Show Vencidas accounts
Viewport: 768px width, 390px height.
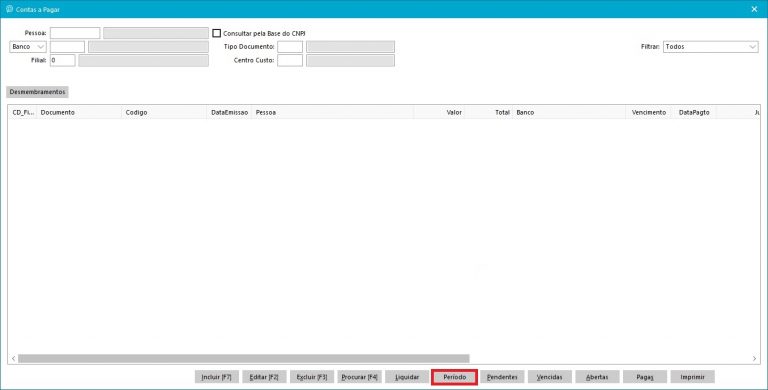pyautogui.click(x=550, y=377)
